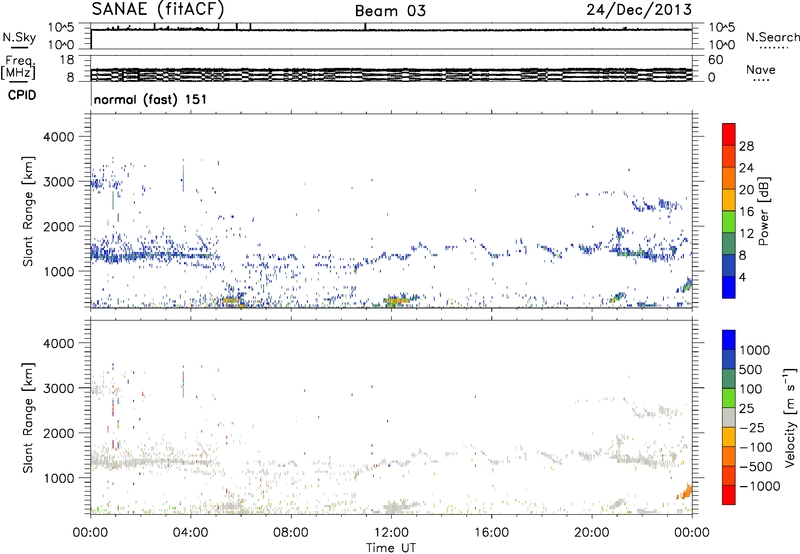The image size is (800, 554).
Task: Click the Velocity [m s-1] colorbar title
Action: [x=790, y=417]
